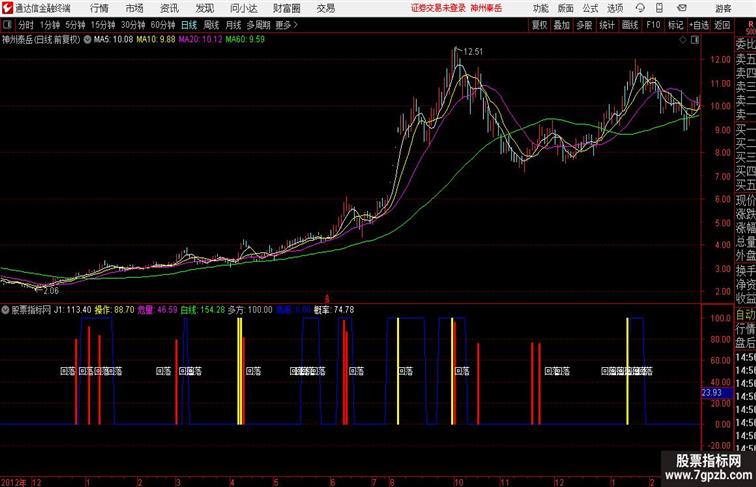Select the 月线 monthly period tab

pyautogui.click(x=233, y=25)
